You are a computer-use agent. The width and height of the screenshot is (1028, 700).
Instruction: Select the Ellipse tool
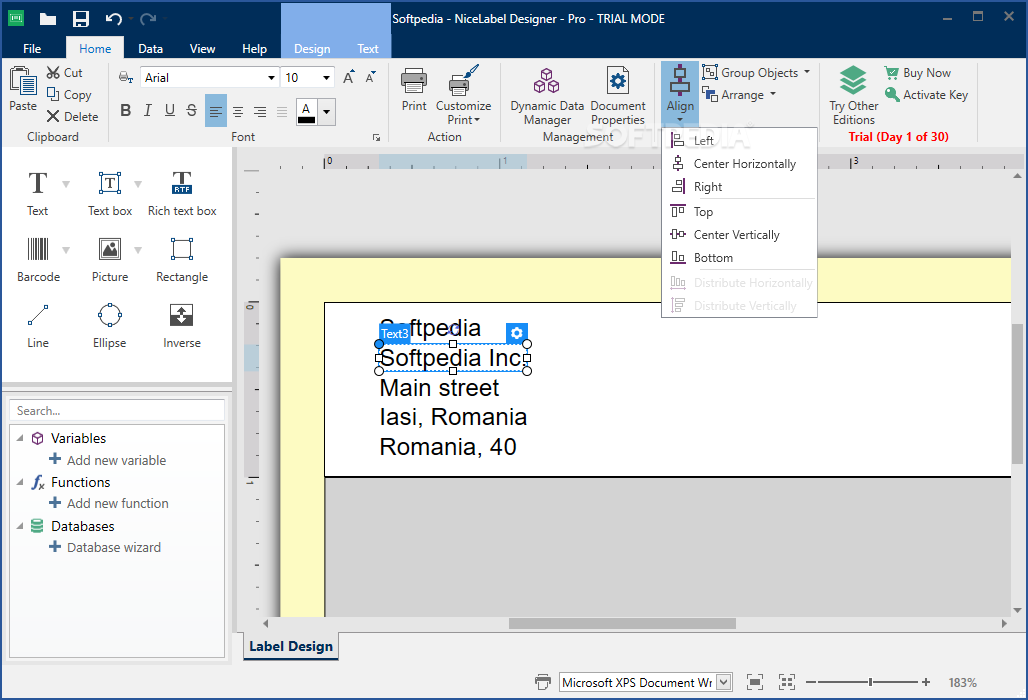coord(109,325)
